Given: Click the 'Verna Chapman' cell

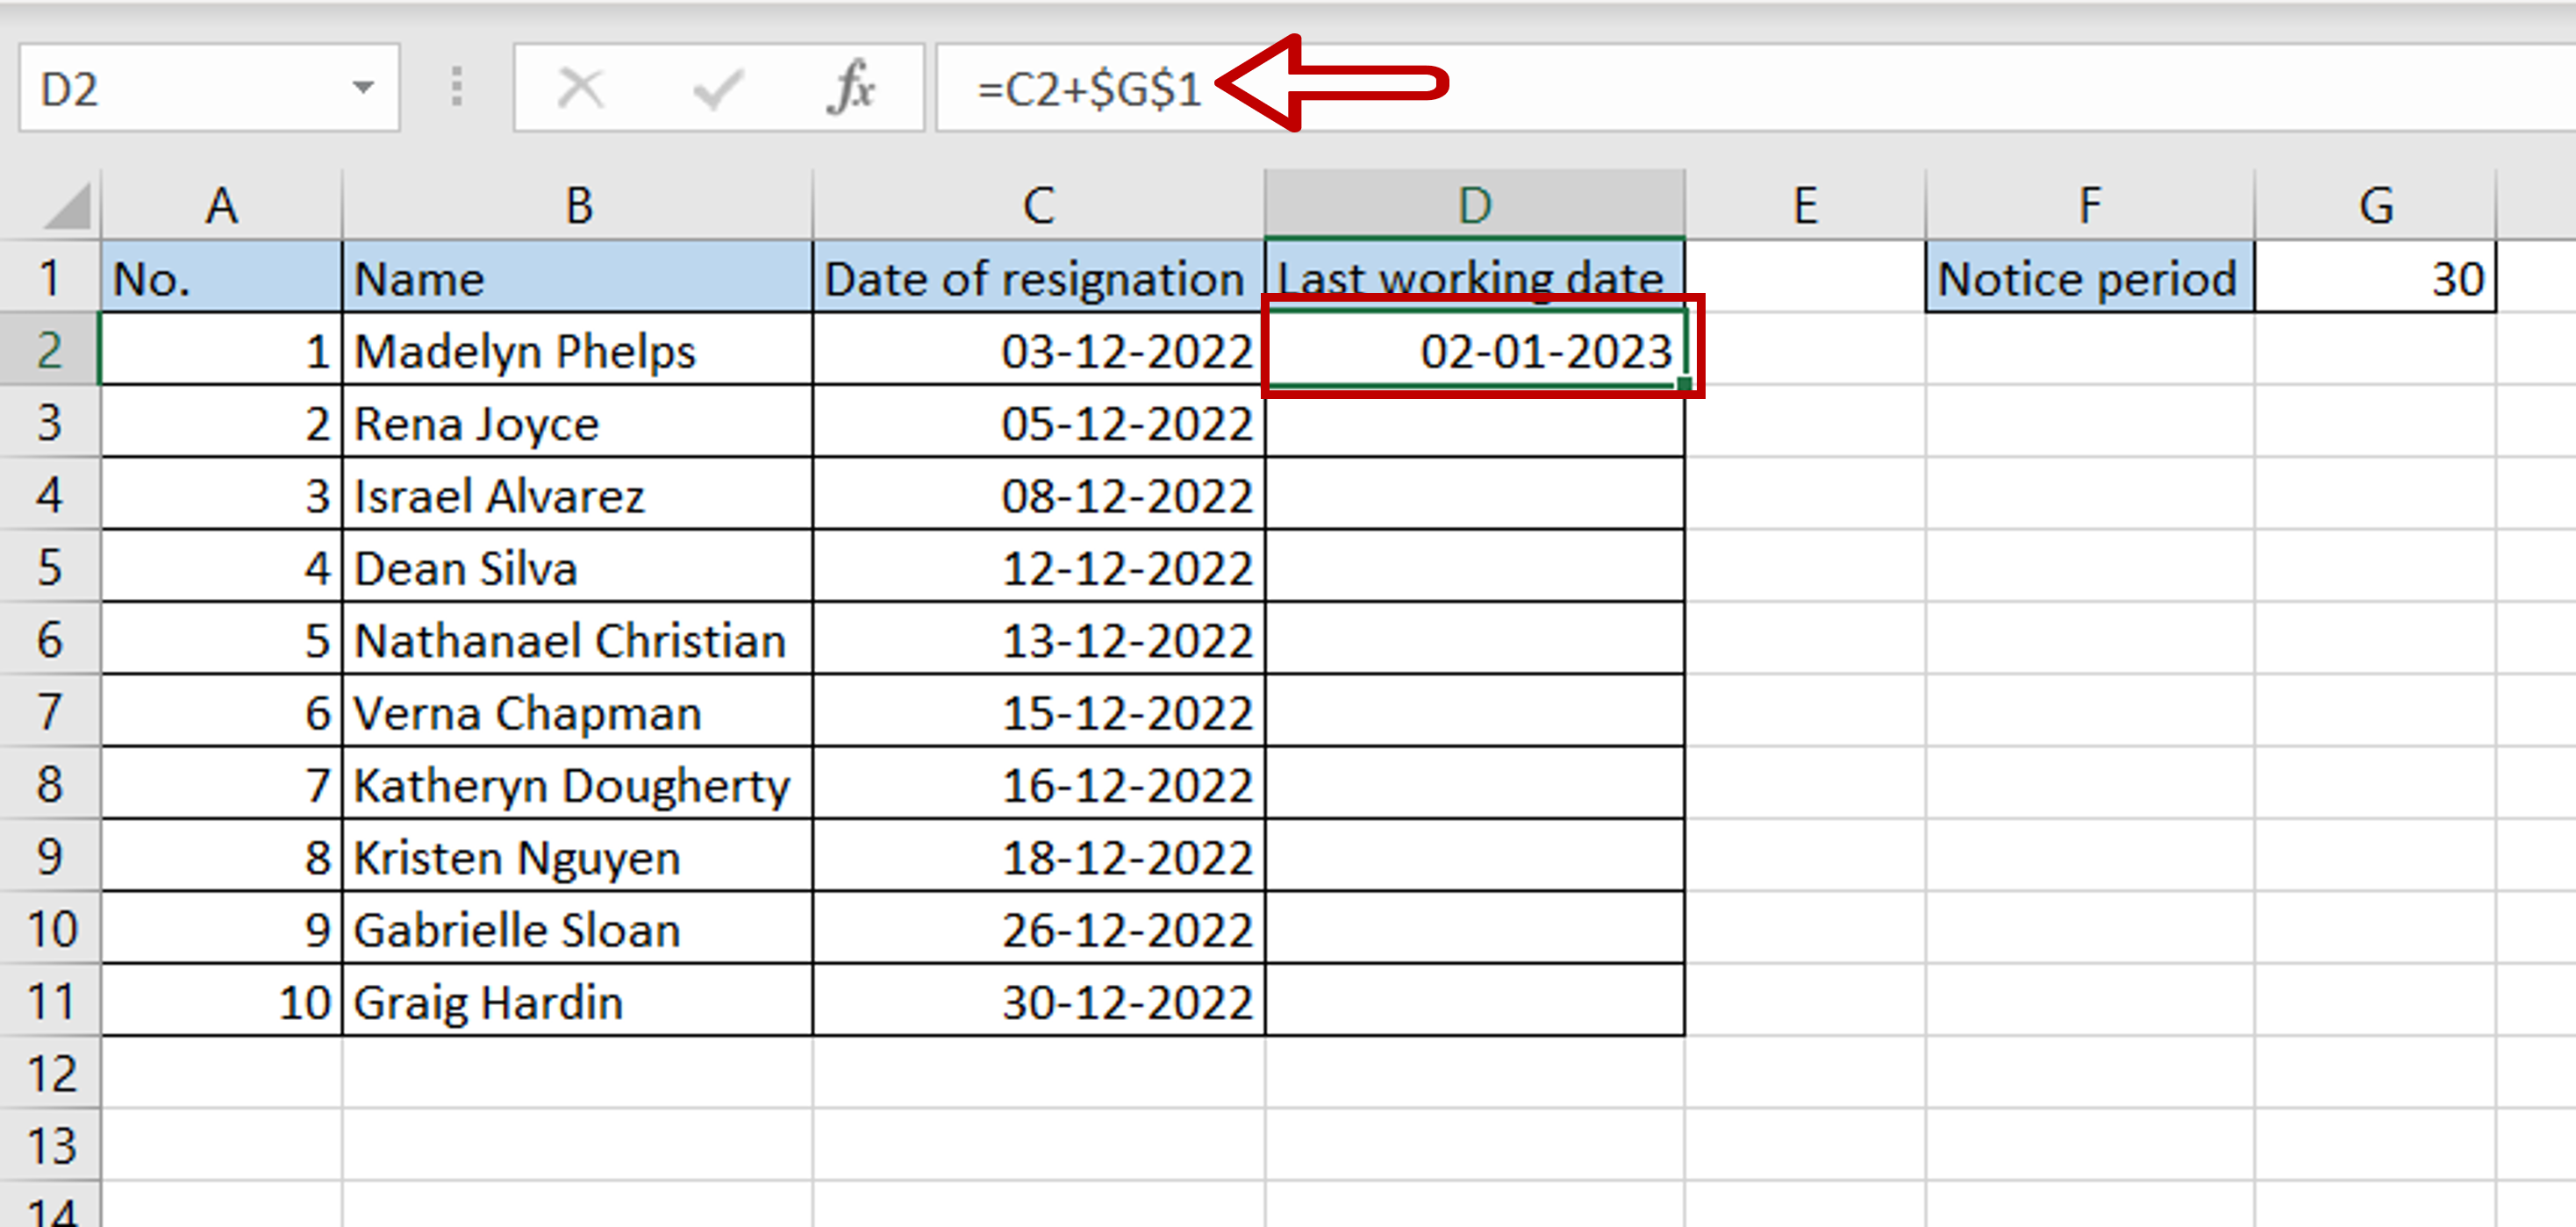Looking at the screenshot, I should pyautogui.click(x=578, y=712).
